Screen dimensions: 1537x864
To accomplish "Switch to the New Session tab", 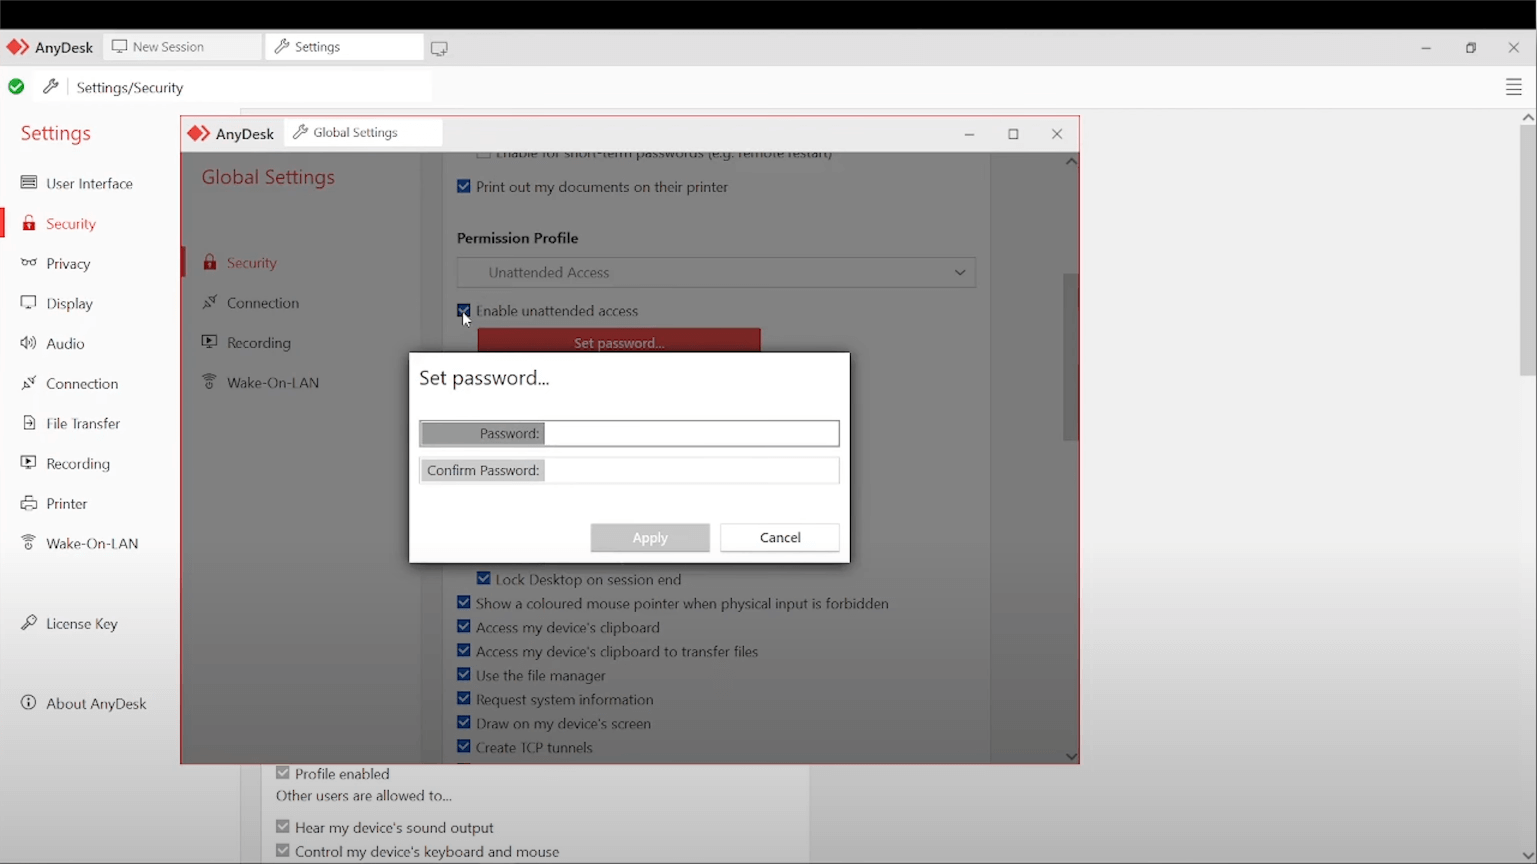I will tap(183, 47).
